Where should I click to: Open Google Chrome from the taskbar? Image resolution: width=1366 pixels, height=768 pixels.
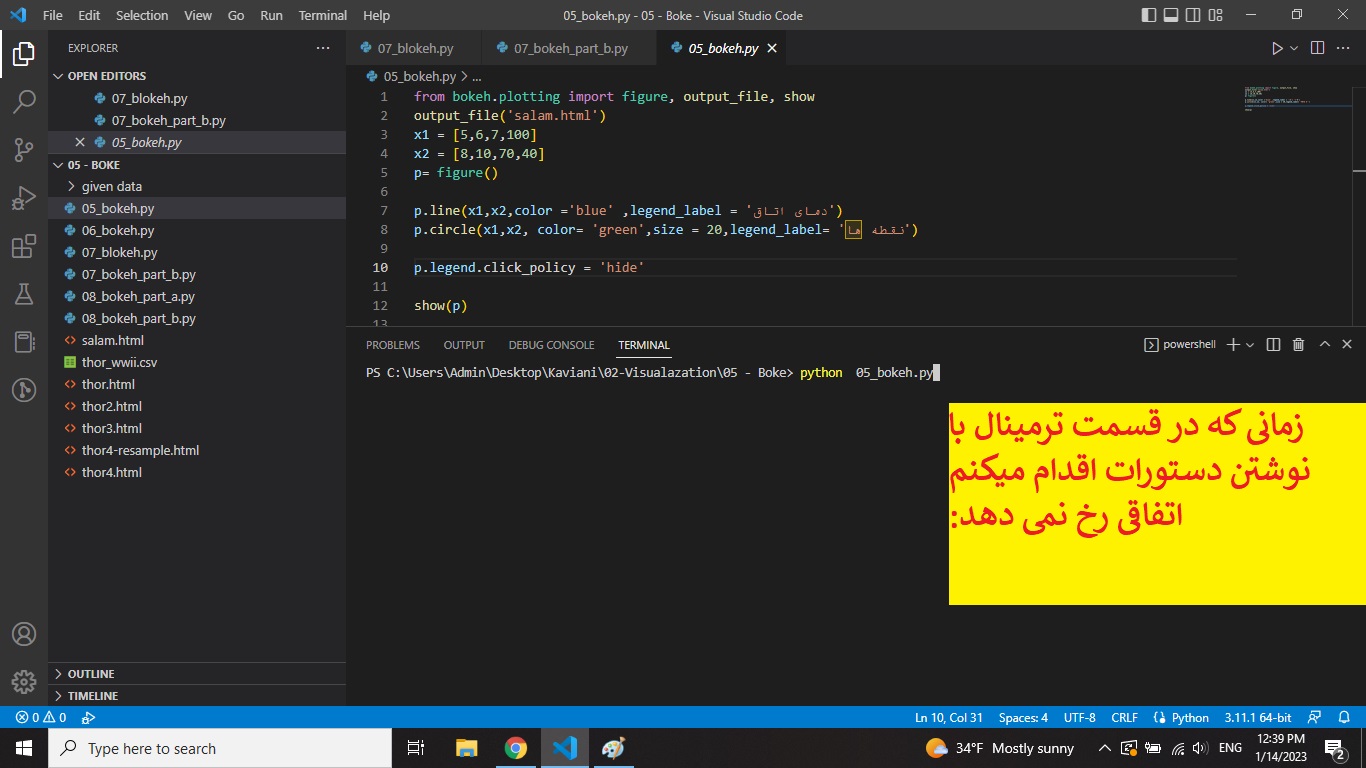[515, 748]
